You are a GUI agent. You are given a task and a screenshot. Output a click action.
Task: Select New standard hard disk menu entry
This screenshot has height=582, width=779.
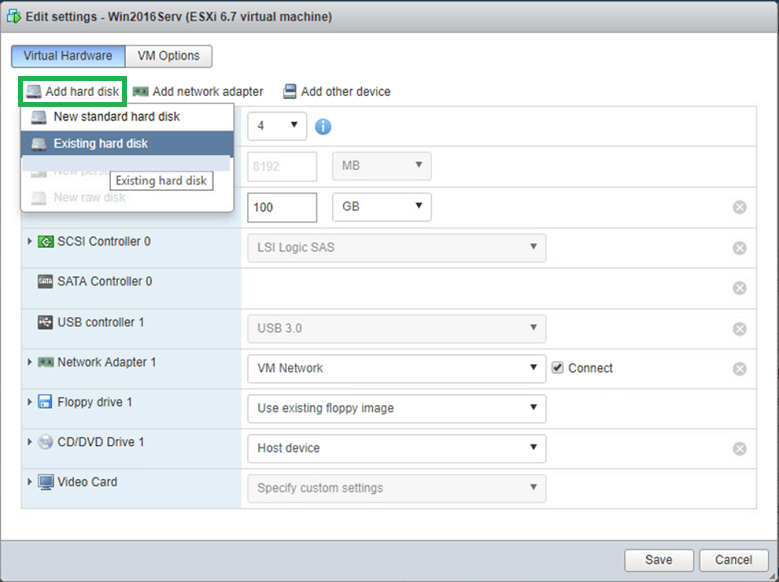click(127, 117)
